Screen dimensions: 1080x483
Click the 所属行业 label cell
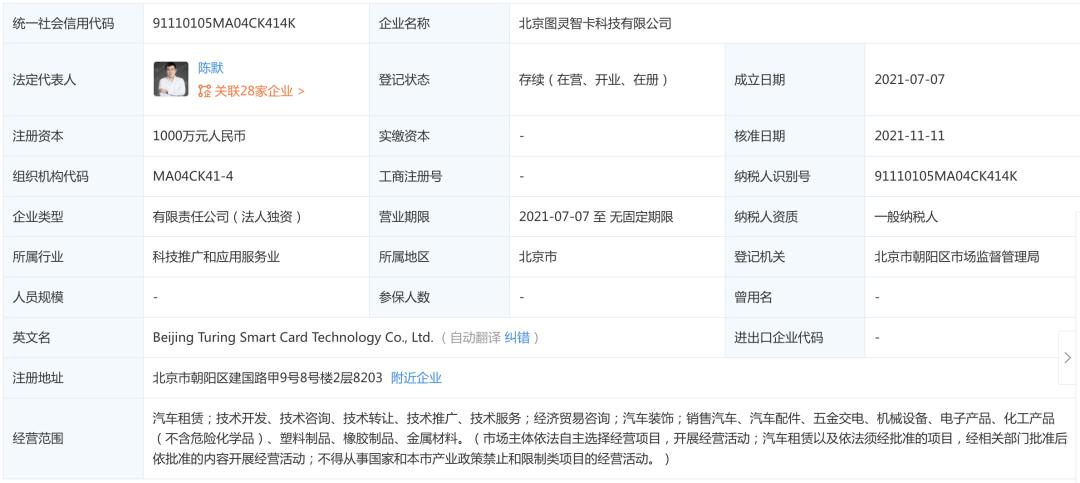tap(73, 257)
